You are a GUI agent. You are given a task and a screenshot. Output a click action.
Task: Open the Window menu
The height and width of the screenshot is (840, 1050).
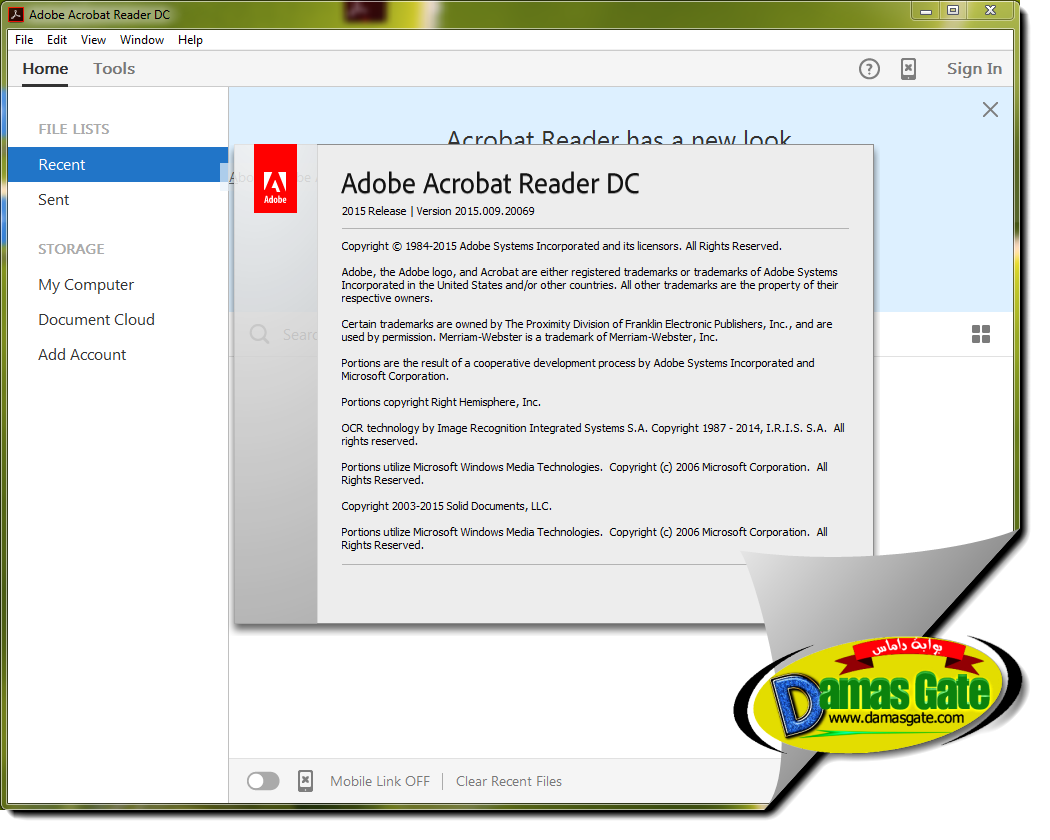(142, 40)
